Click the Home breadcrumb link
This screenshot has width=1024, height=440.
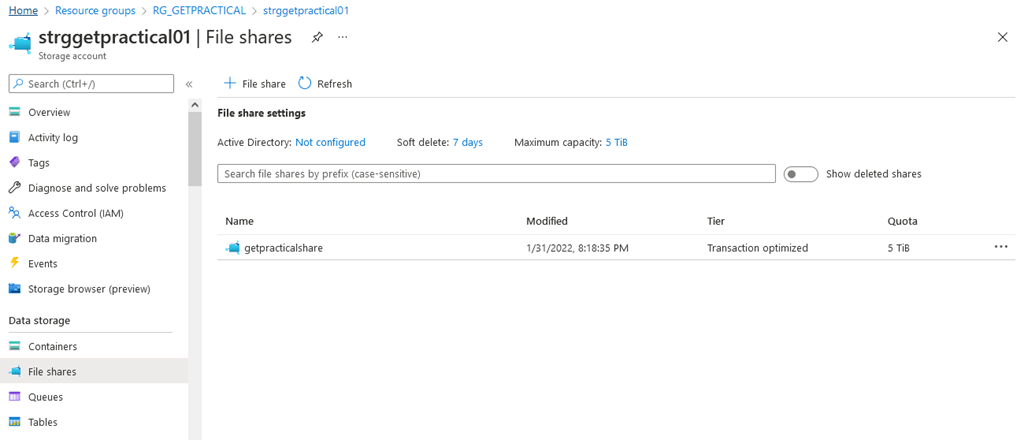coord(23,11)
